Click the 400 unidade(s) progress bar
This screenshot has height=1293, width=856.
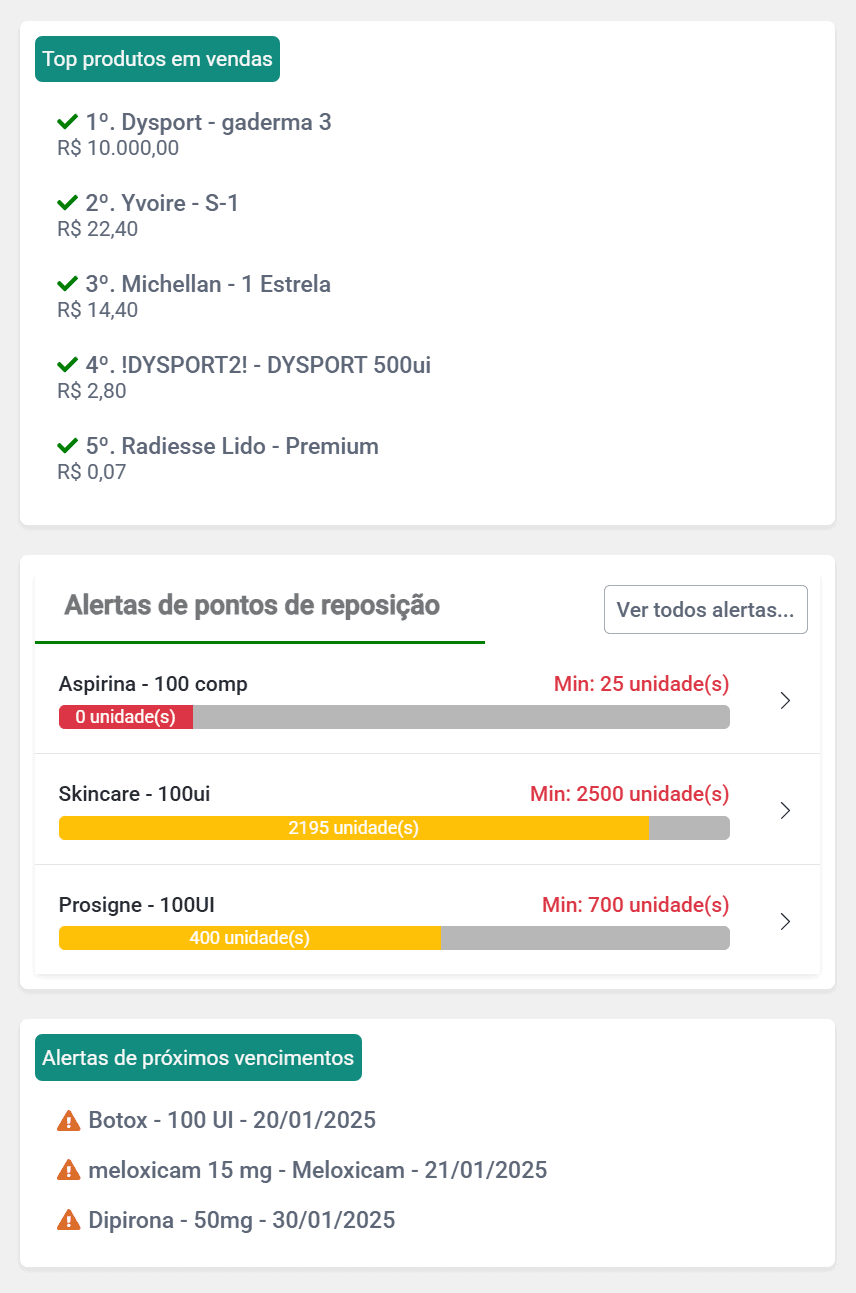[x=250, y=938]
